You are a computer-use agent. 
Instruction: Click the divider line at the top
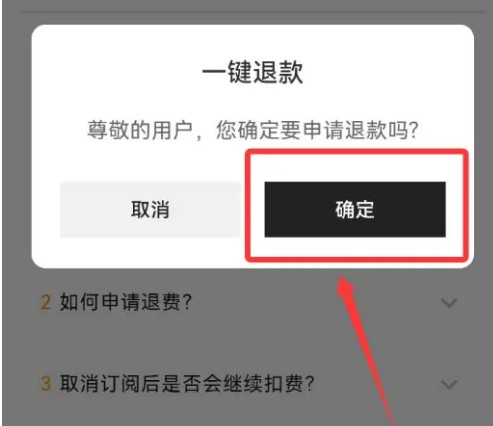click(x=253, y=13)
